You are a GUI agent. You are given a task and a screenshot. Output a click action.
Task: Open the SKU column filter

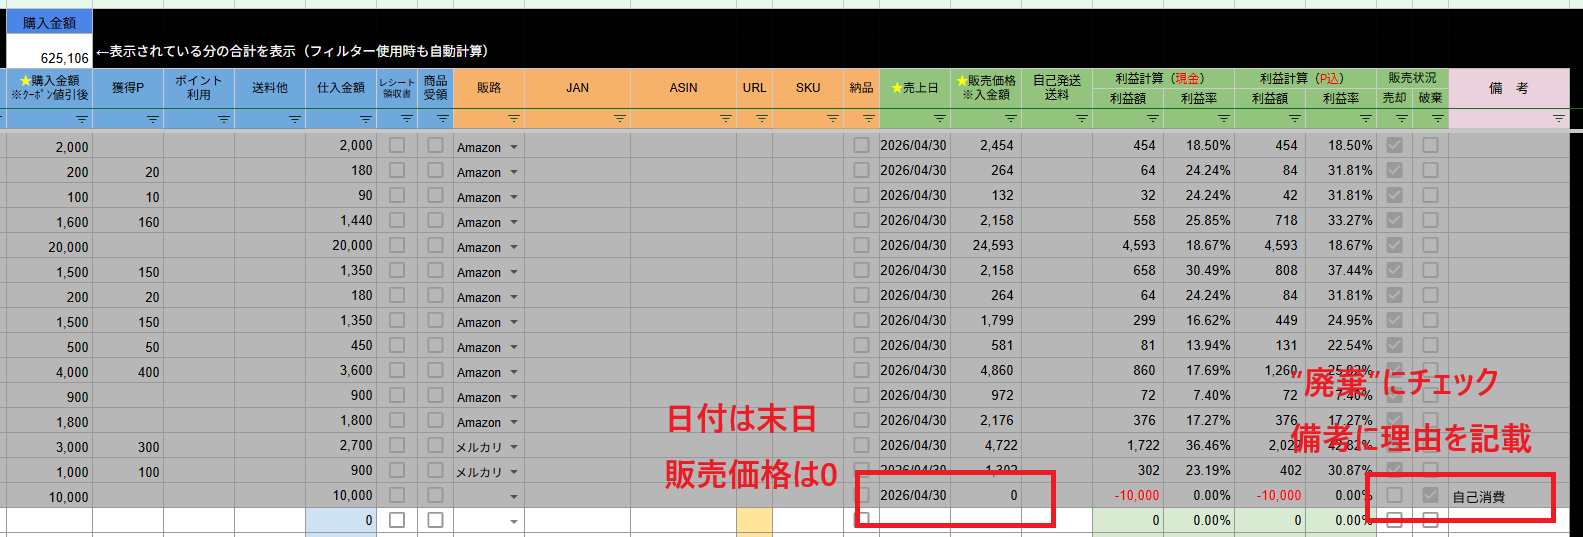(832, 119)
